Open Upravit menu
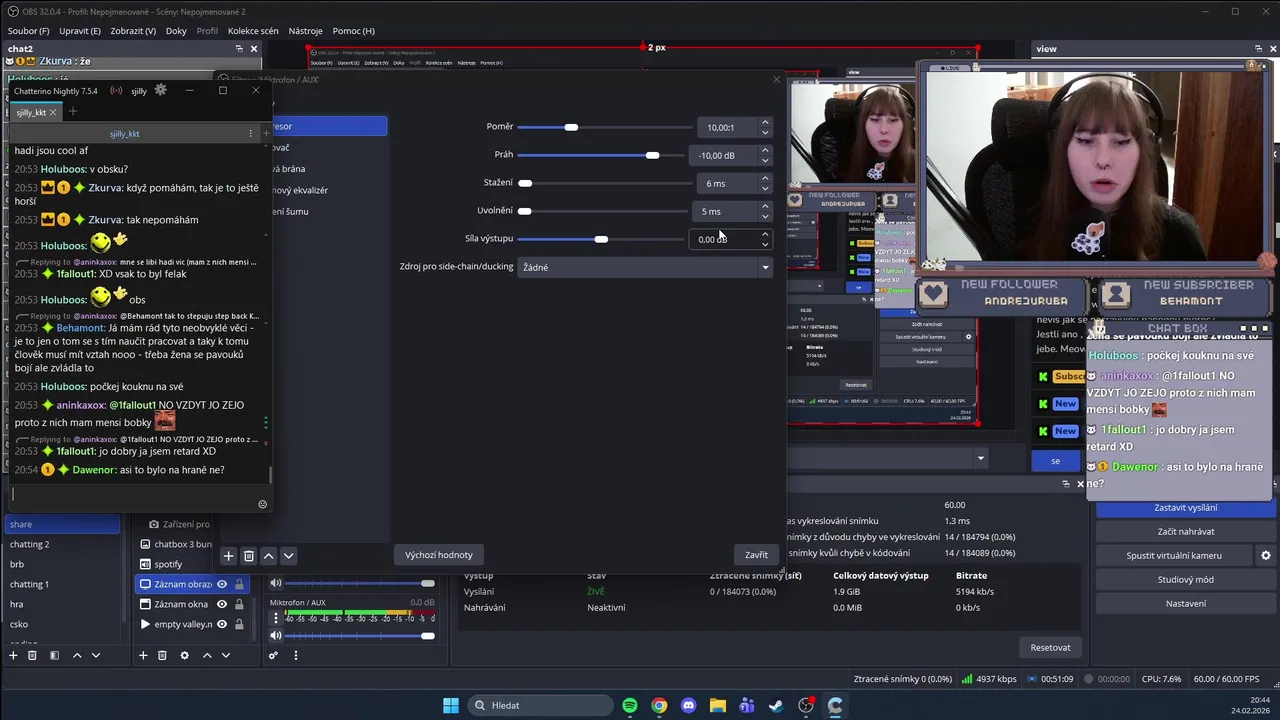This screenshot has height=720, width=1280. [x=80, y=31]
